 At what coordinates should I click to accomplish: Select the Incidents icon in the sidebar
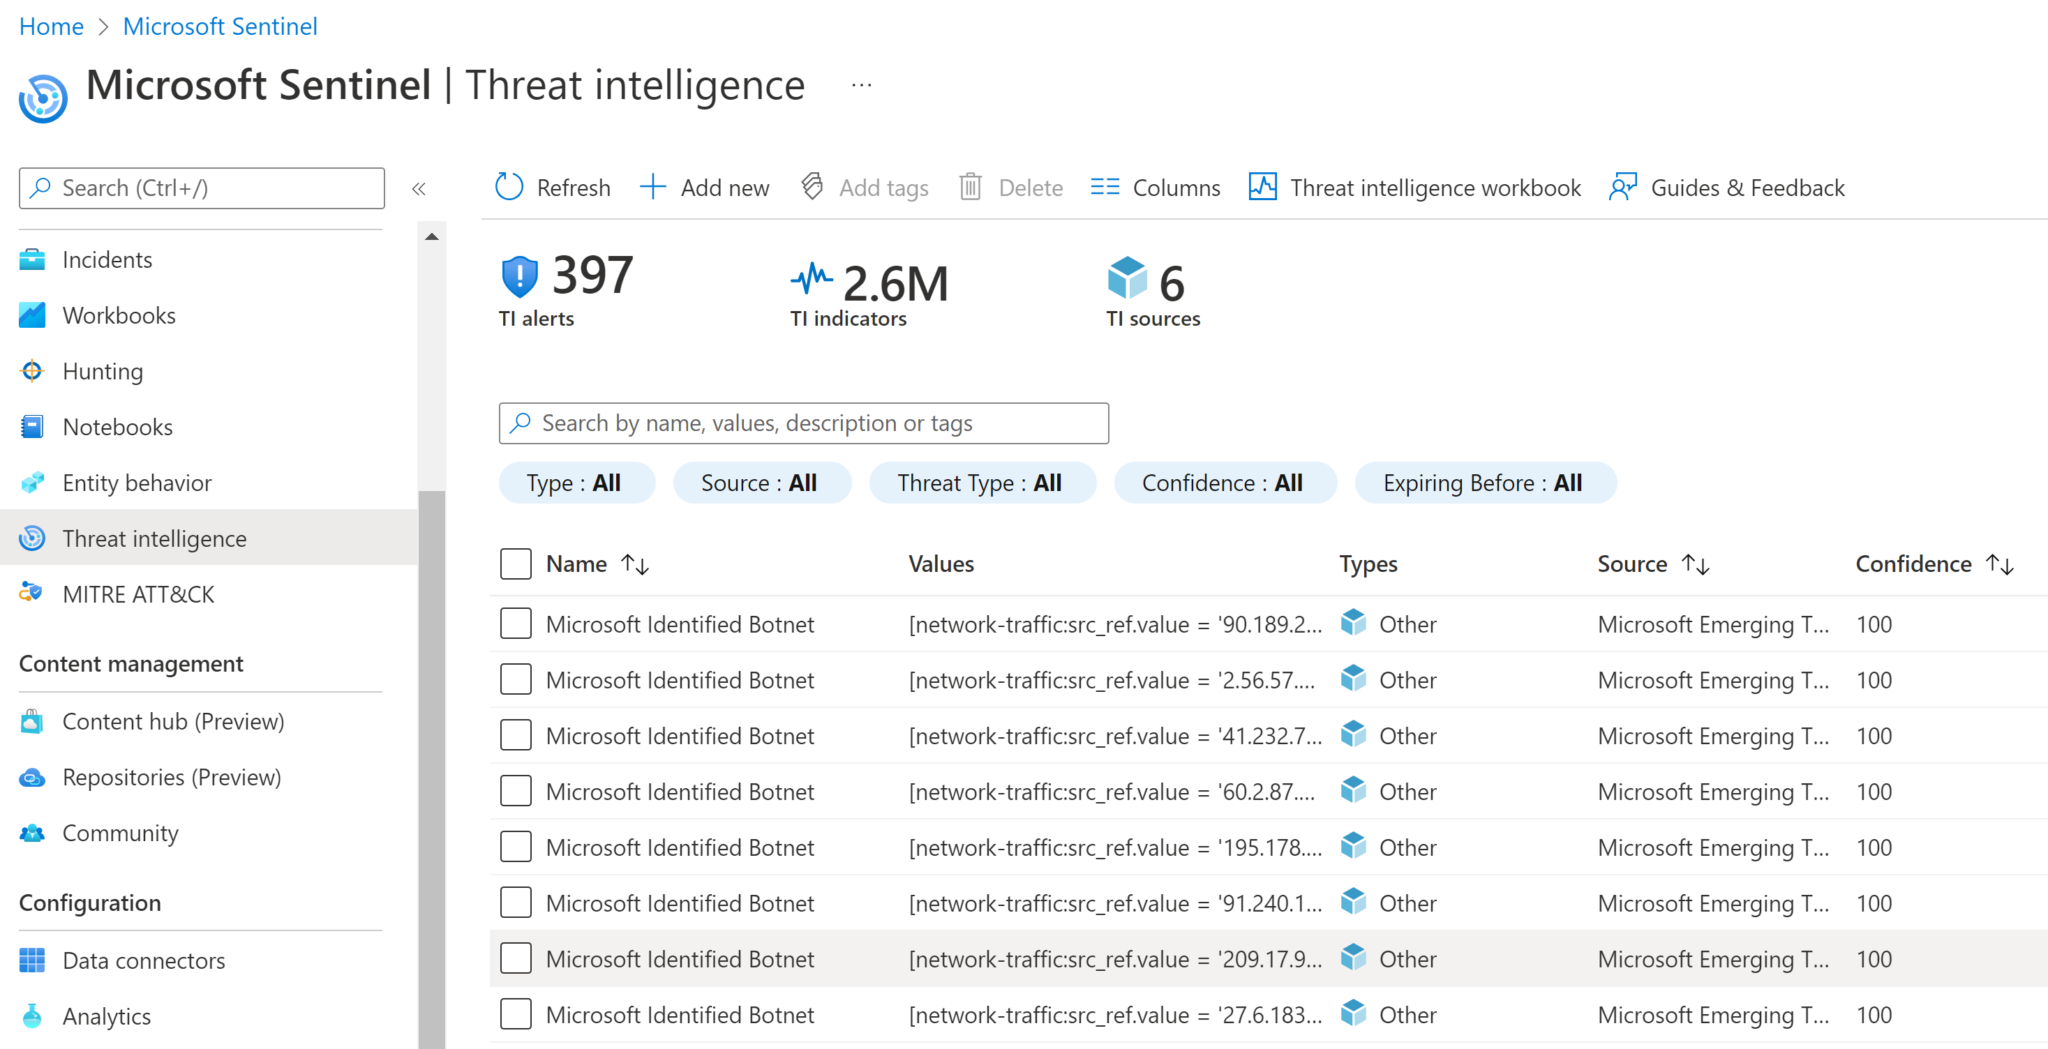tap(32, 259)
